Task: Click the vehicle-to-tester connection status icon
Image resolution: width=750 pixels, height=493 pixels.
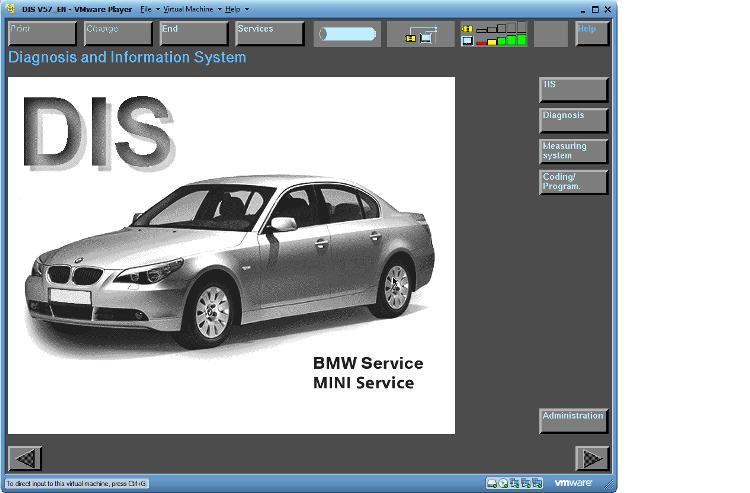Action: (420, 34)
